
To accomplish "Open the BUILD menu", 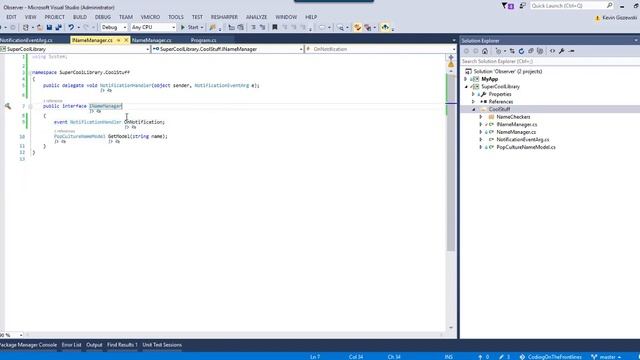I will [x=80, y=17].
